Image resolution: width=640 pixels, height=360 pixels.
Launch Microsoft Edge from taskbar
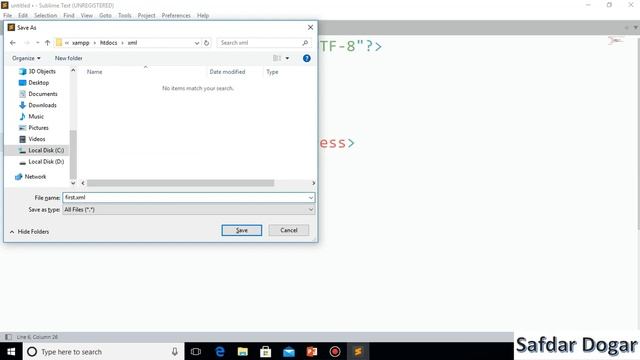point(220,351)
